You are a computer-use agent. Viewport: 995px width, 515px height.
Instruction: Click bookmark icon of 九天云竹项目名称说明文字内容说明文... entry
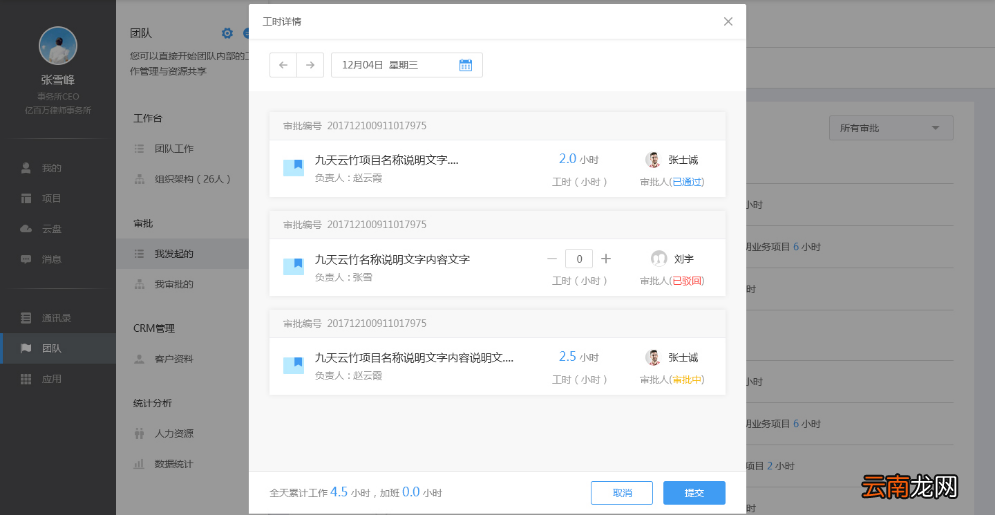[x=293, y=365]
